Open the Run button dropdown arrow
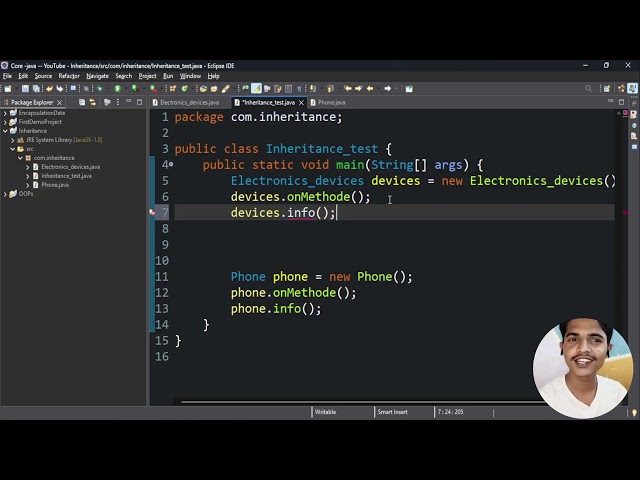The height and width of the screenshot is (480, 640). pyautogui.click(x=125, y=89)
